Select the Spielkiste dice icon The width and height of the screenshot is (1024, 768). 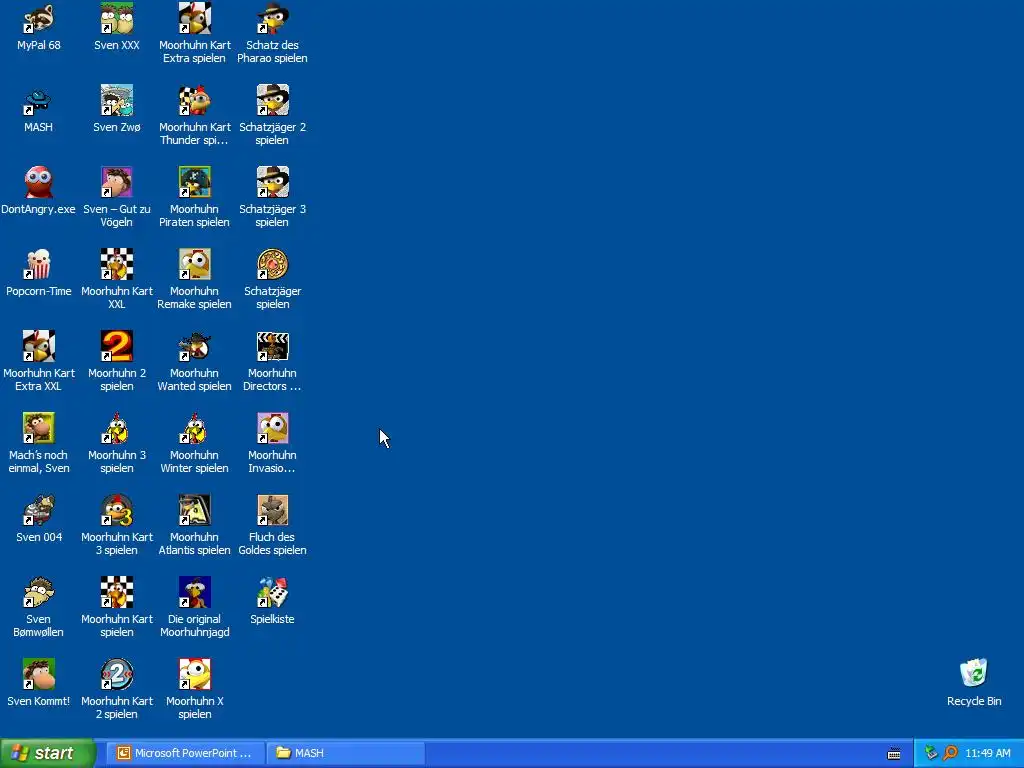point(272,592)
